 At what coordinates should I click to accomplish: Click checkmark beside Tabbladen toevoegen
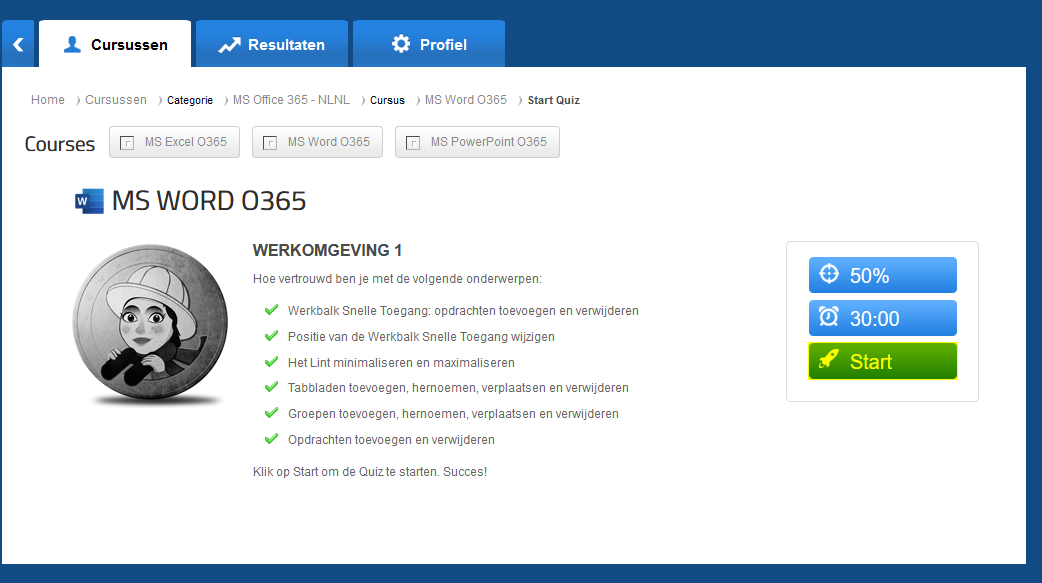pos(271,387)
